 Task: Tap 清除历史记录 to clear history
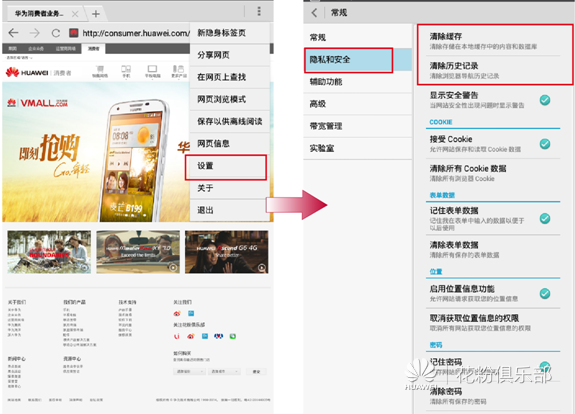(493, 70)
